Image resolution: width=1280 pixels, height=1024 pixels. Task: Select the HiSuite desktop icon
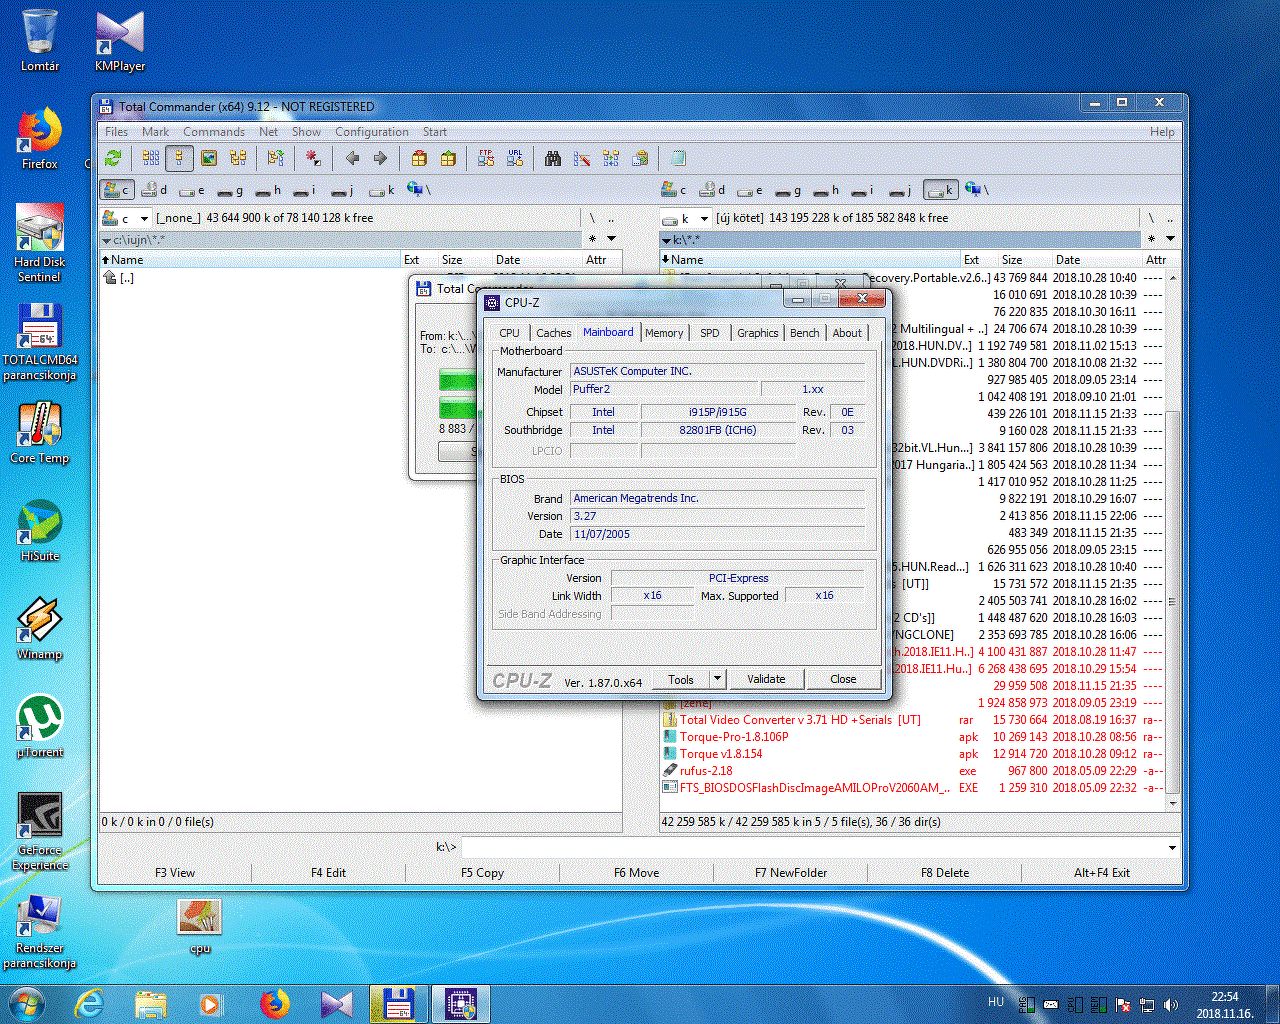40,531
